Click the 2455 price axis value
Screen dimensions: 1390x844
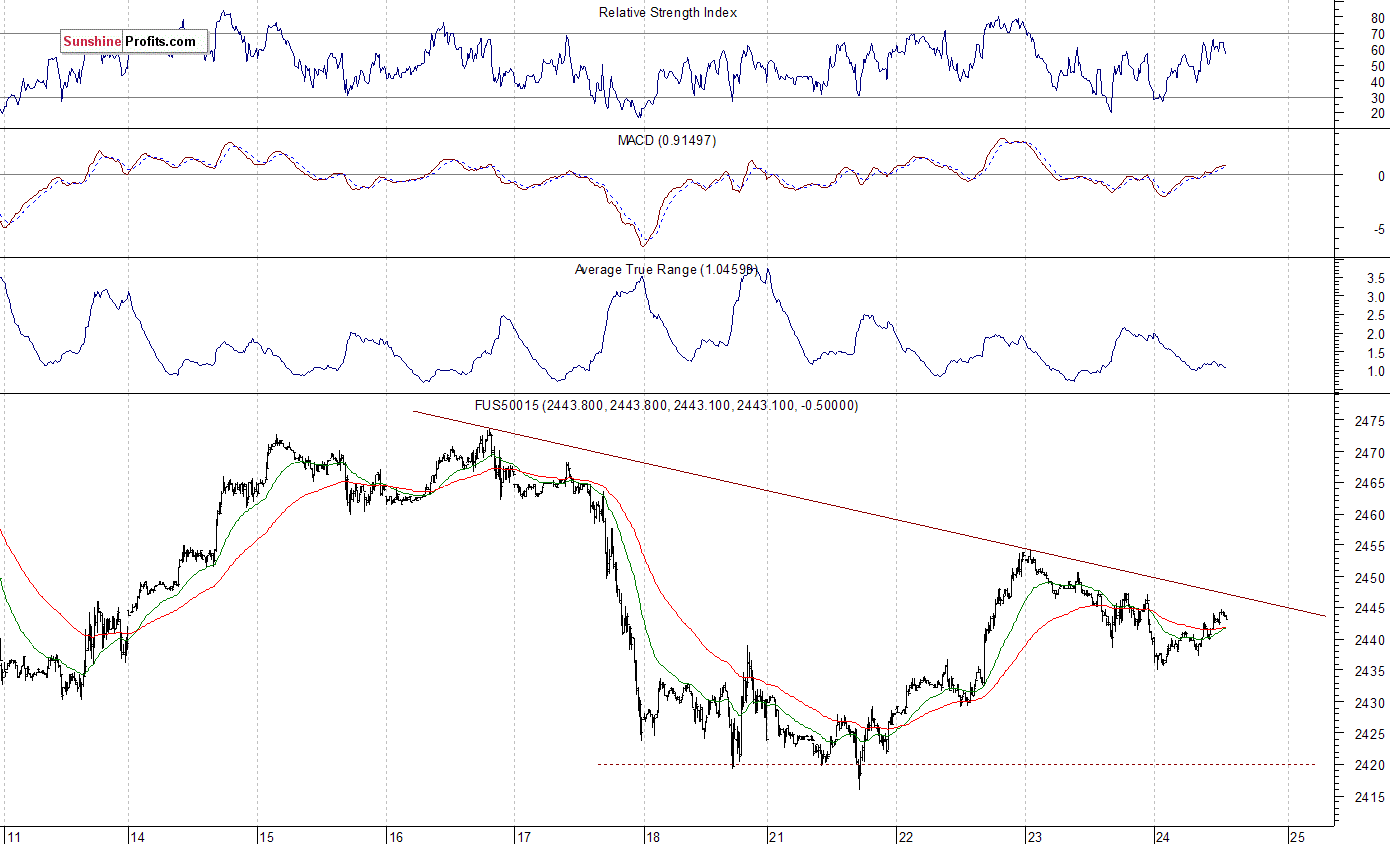1372,547
